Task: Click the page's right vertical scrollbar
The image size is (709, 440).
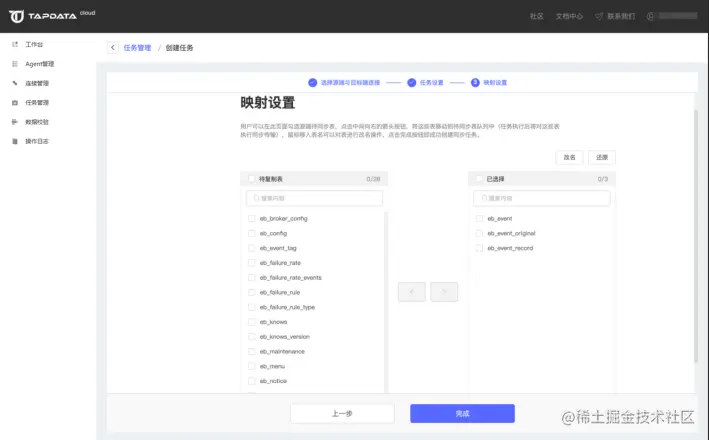Action: pos(696,230)
